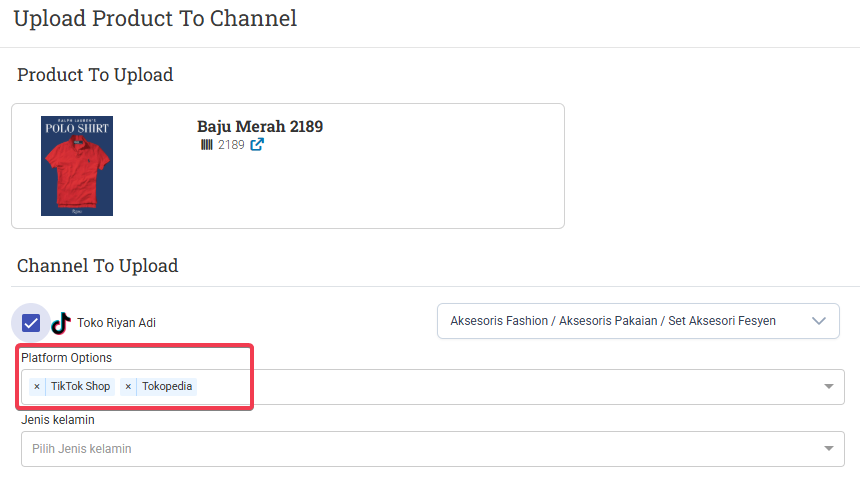Viewport: 860px width, 482px height.
Task: Open external link icon beside SKU 2189
Action: point(257,144)
